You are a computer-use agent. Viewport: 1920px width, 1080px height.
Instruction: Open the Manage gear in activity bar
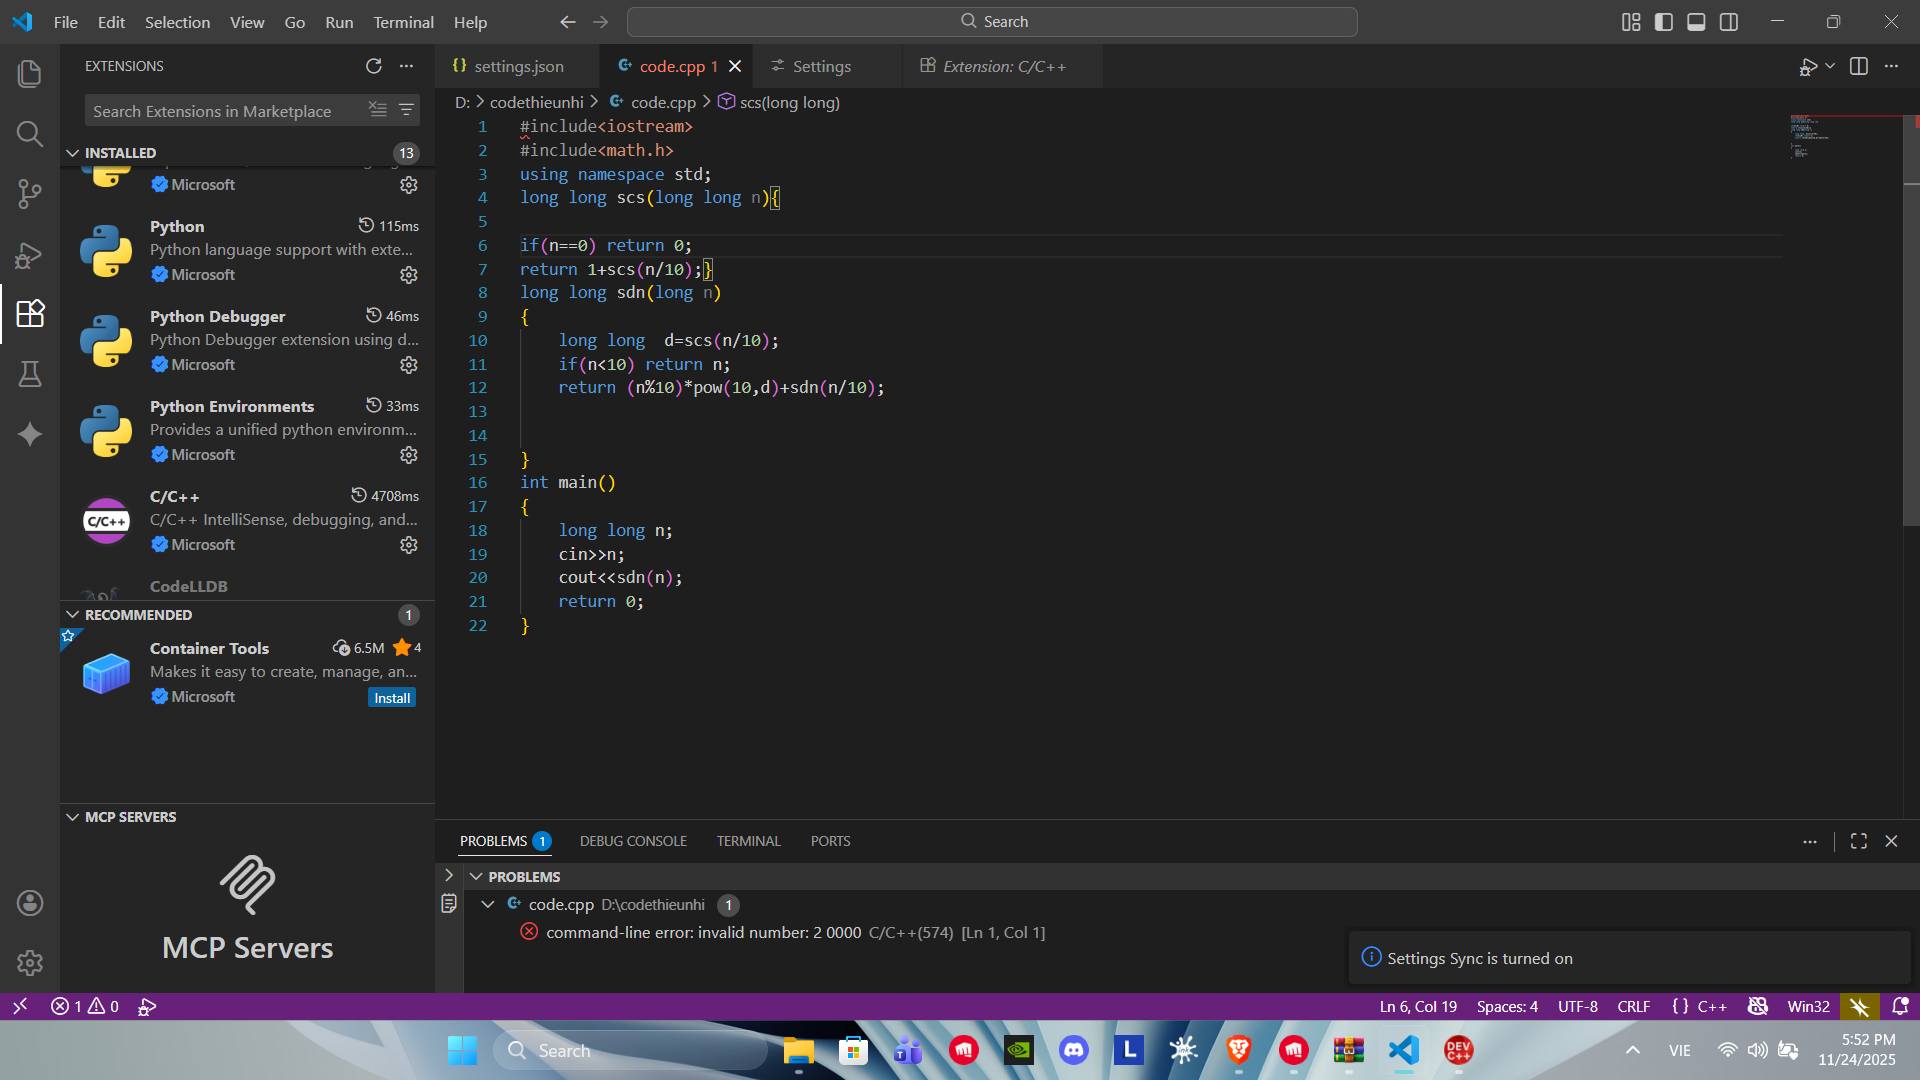(x=30, y=963)
